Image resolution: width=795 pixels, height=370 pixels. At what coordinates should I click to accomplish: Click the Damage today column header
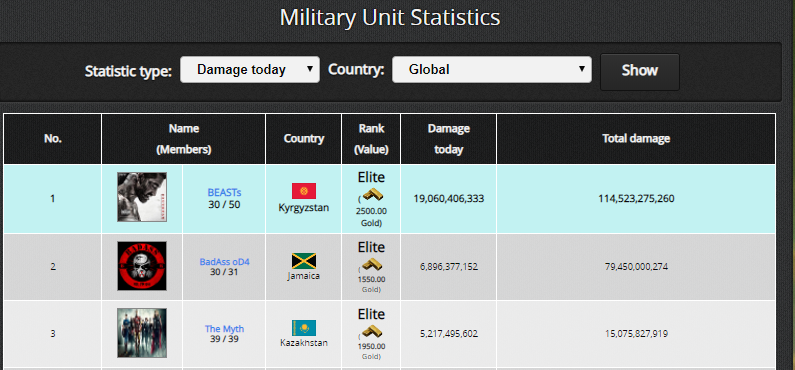point(449,139)
